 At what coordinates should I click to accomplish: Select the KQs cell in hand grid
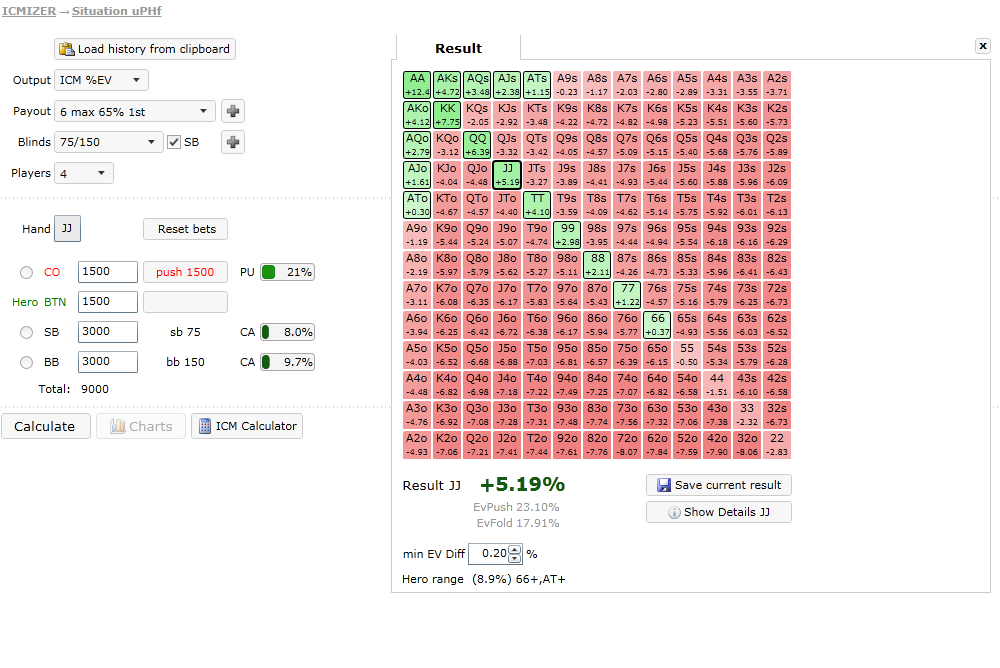click(x=477, y=115)
